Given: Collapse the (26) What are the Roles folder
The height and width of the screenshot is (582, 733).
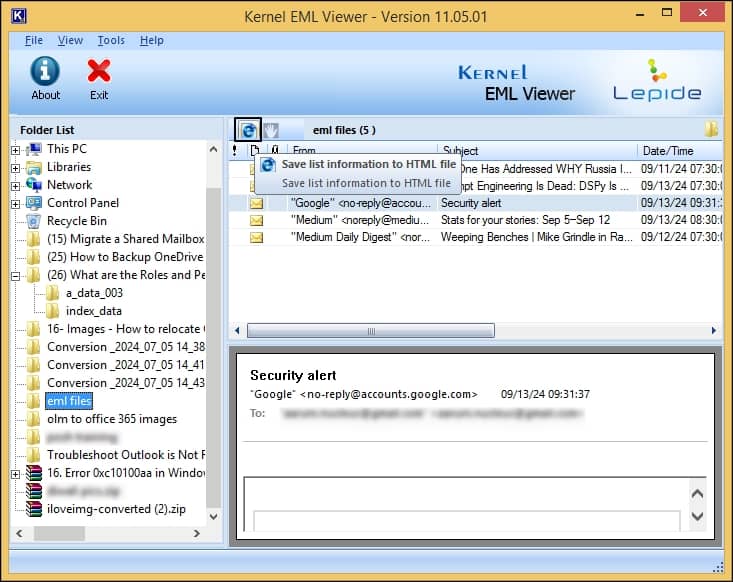Looking at the screenshot, I should pyautogui.click(x=15, y=276).
